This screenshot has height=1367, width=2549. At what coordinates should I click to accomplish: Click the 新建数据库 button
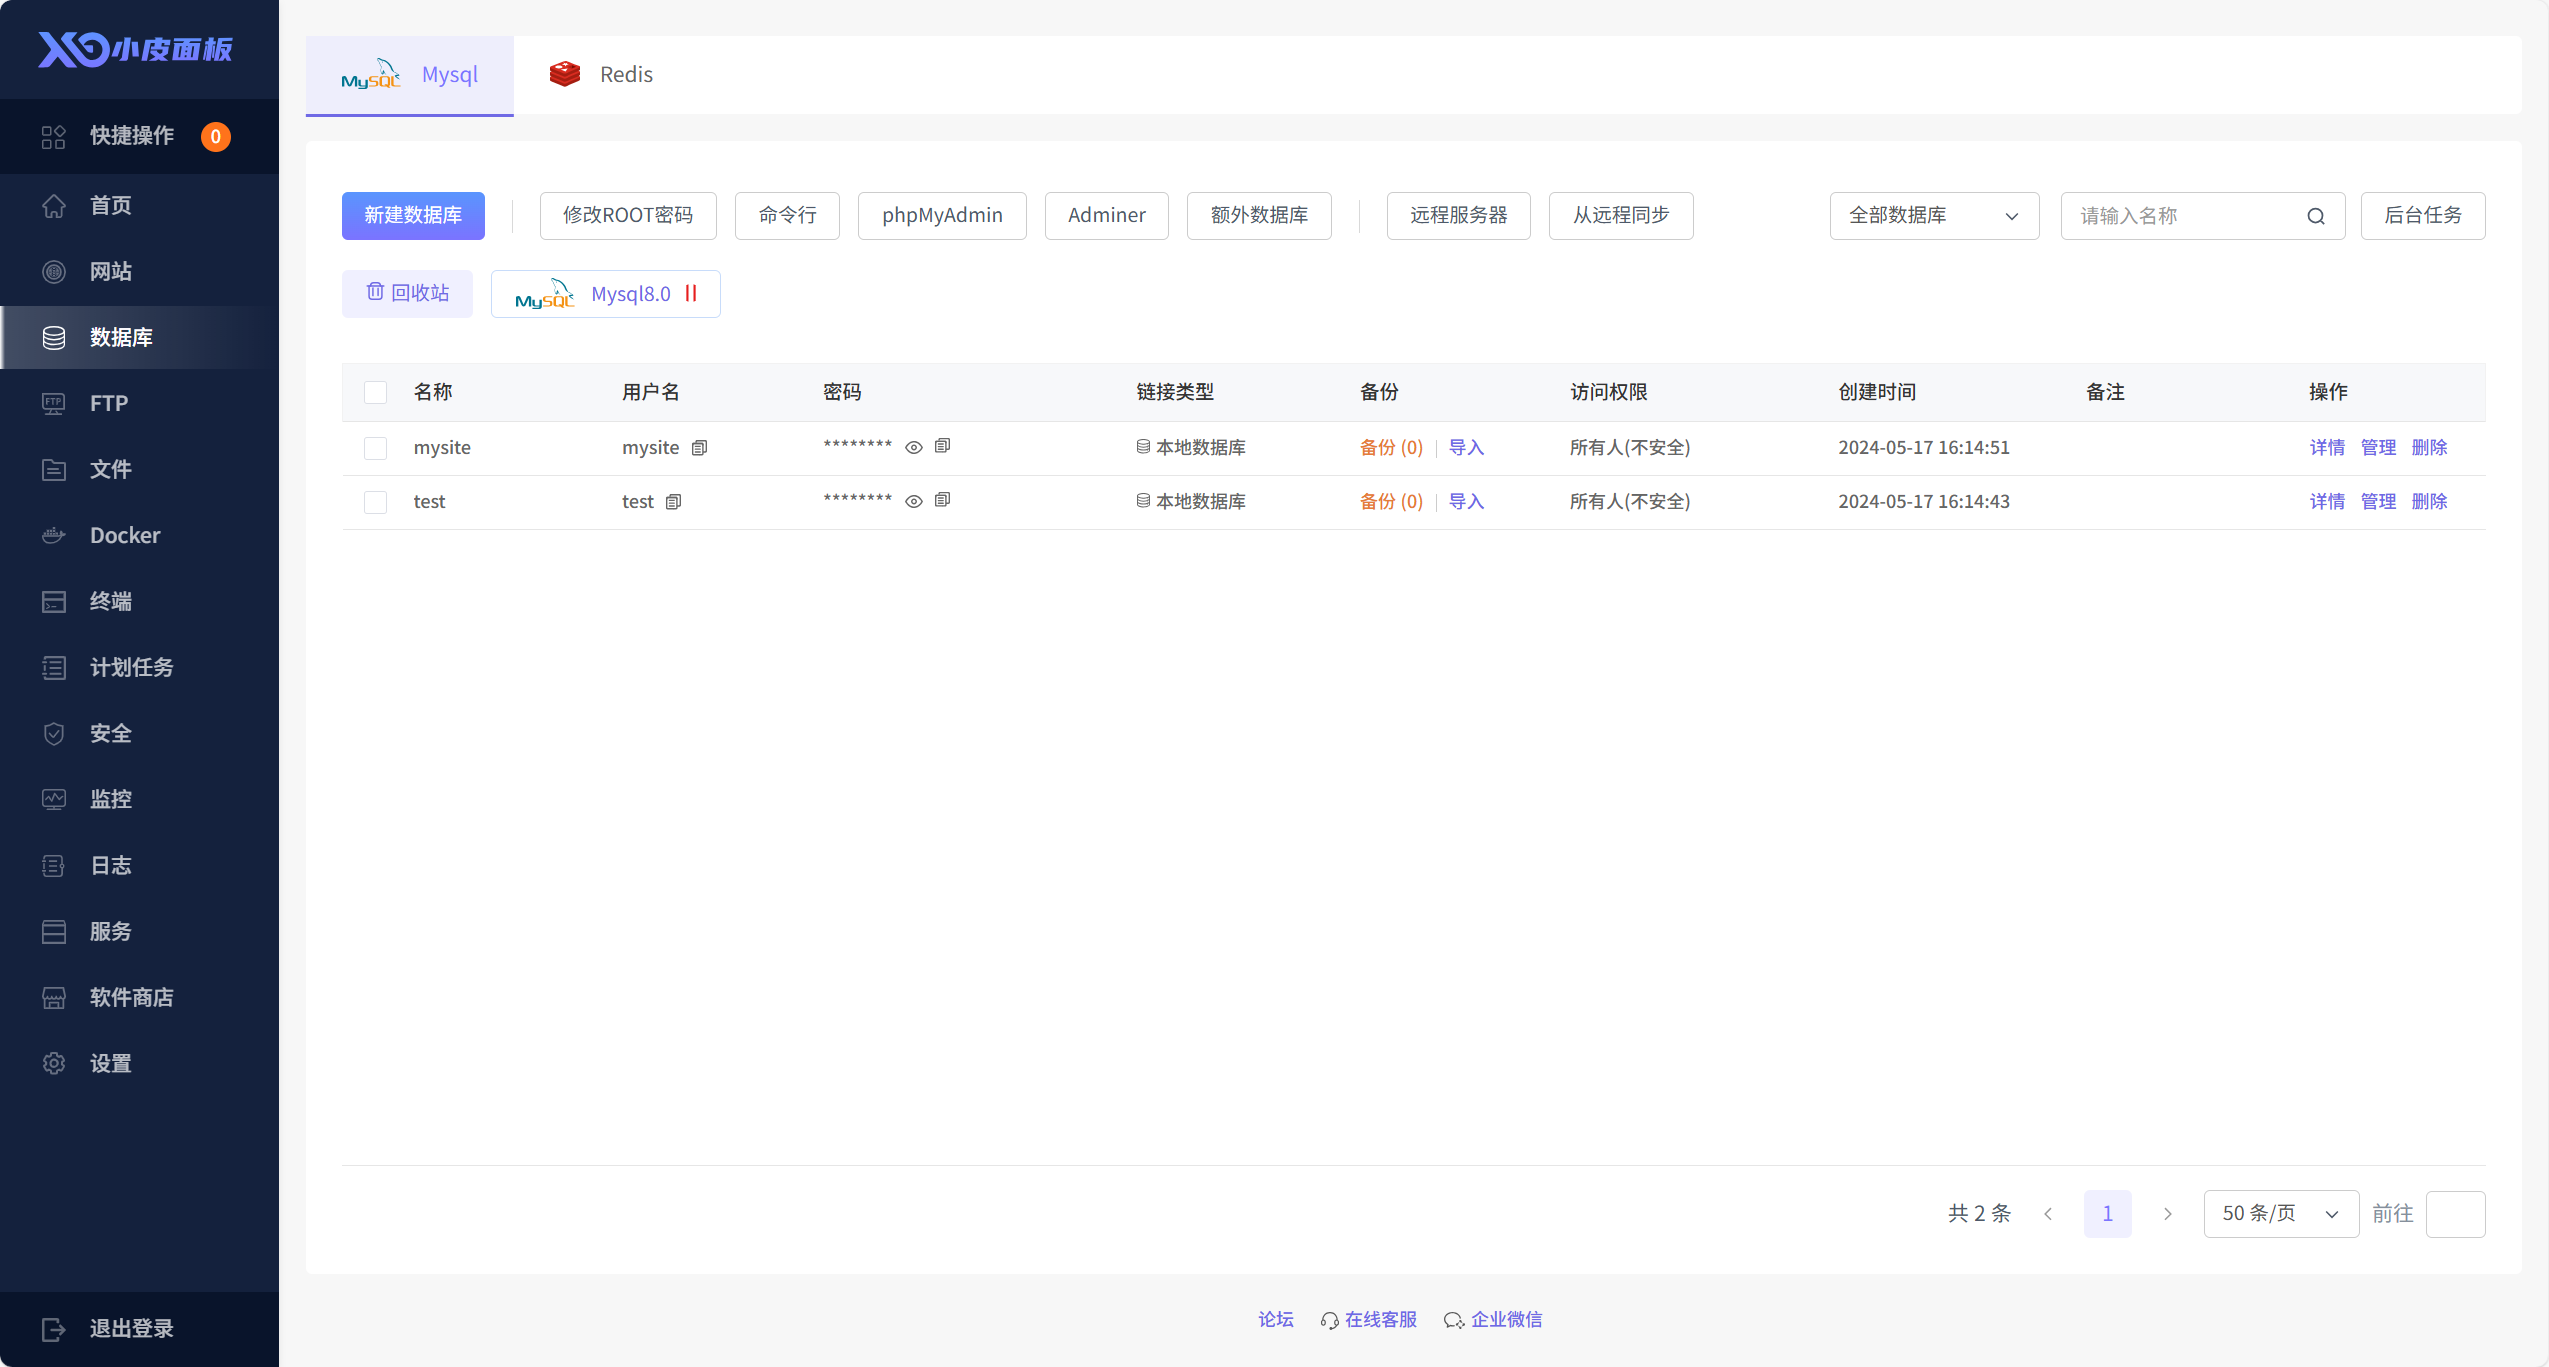(x=413, y=216)
